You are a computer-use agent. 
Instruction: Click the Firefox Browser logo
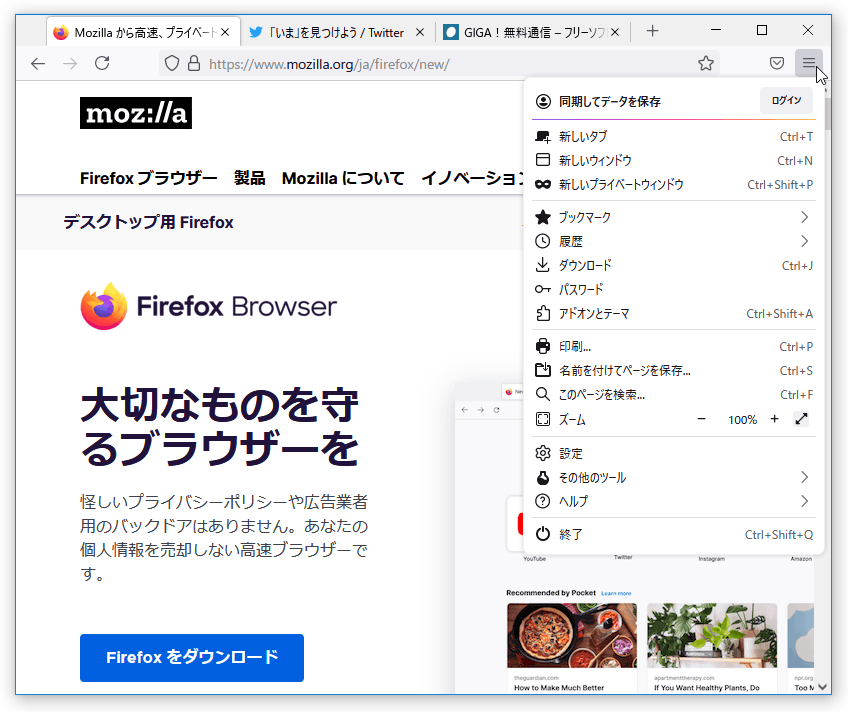[208, 306]
